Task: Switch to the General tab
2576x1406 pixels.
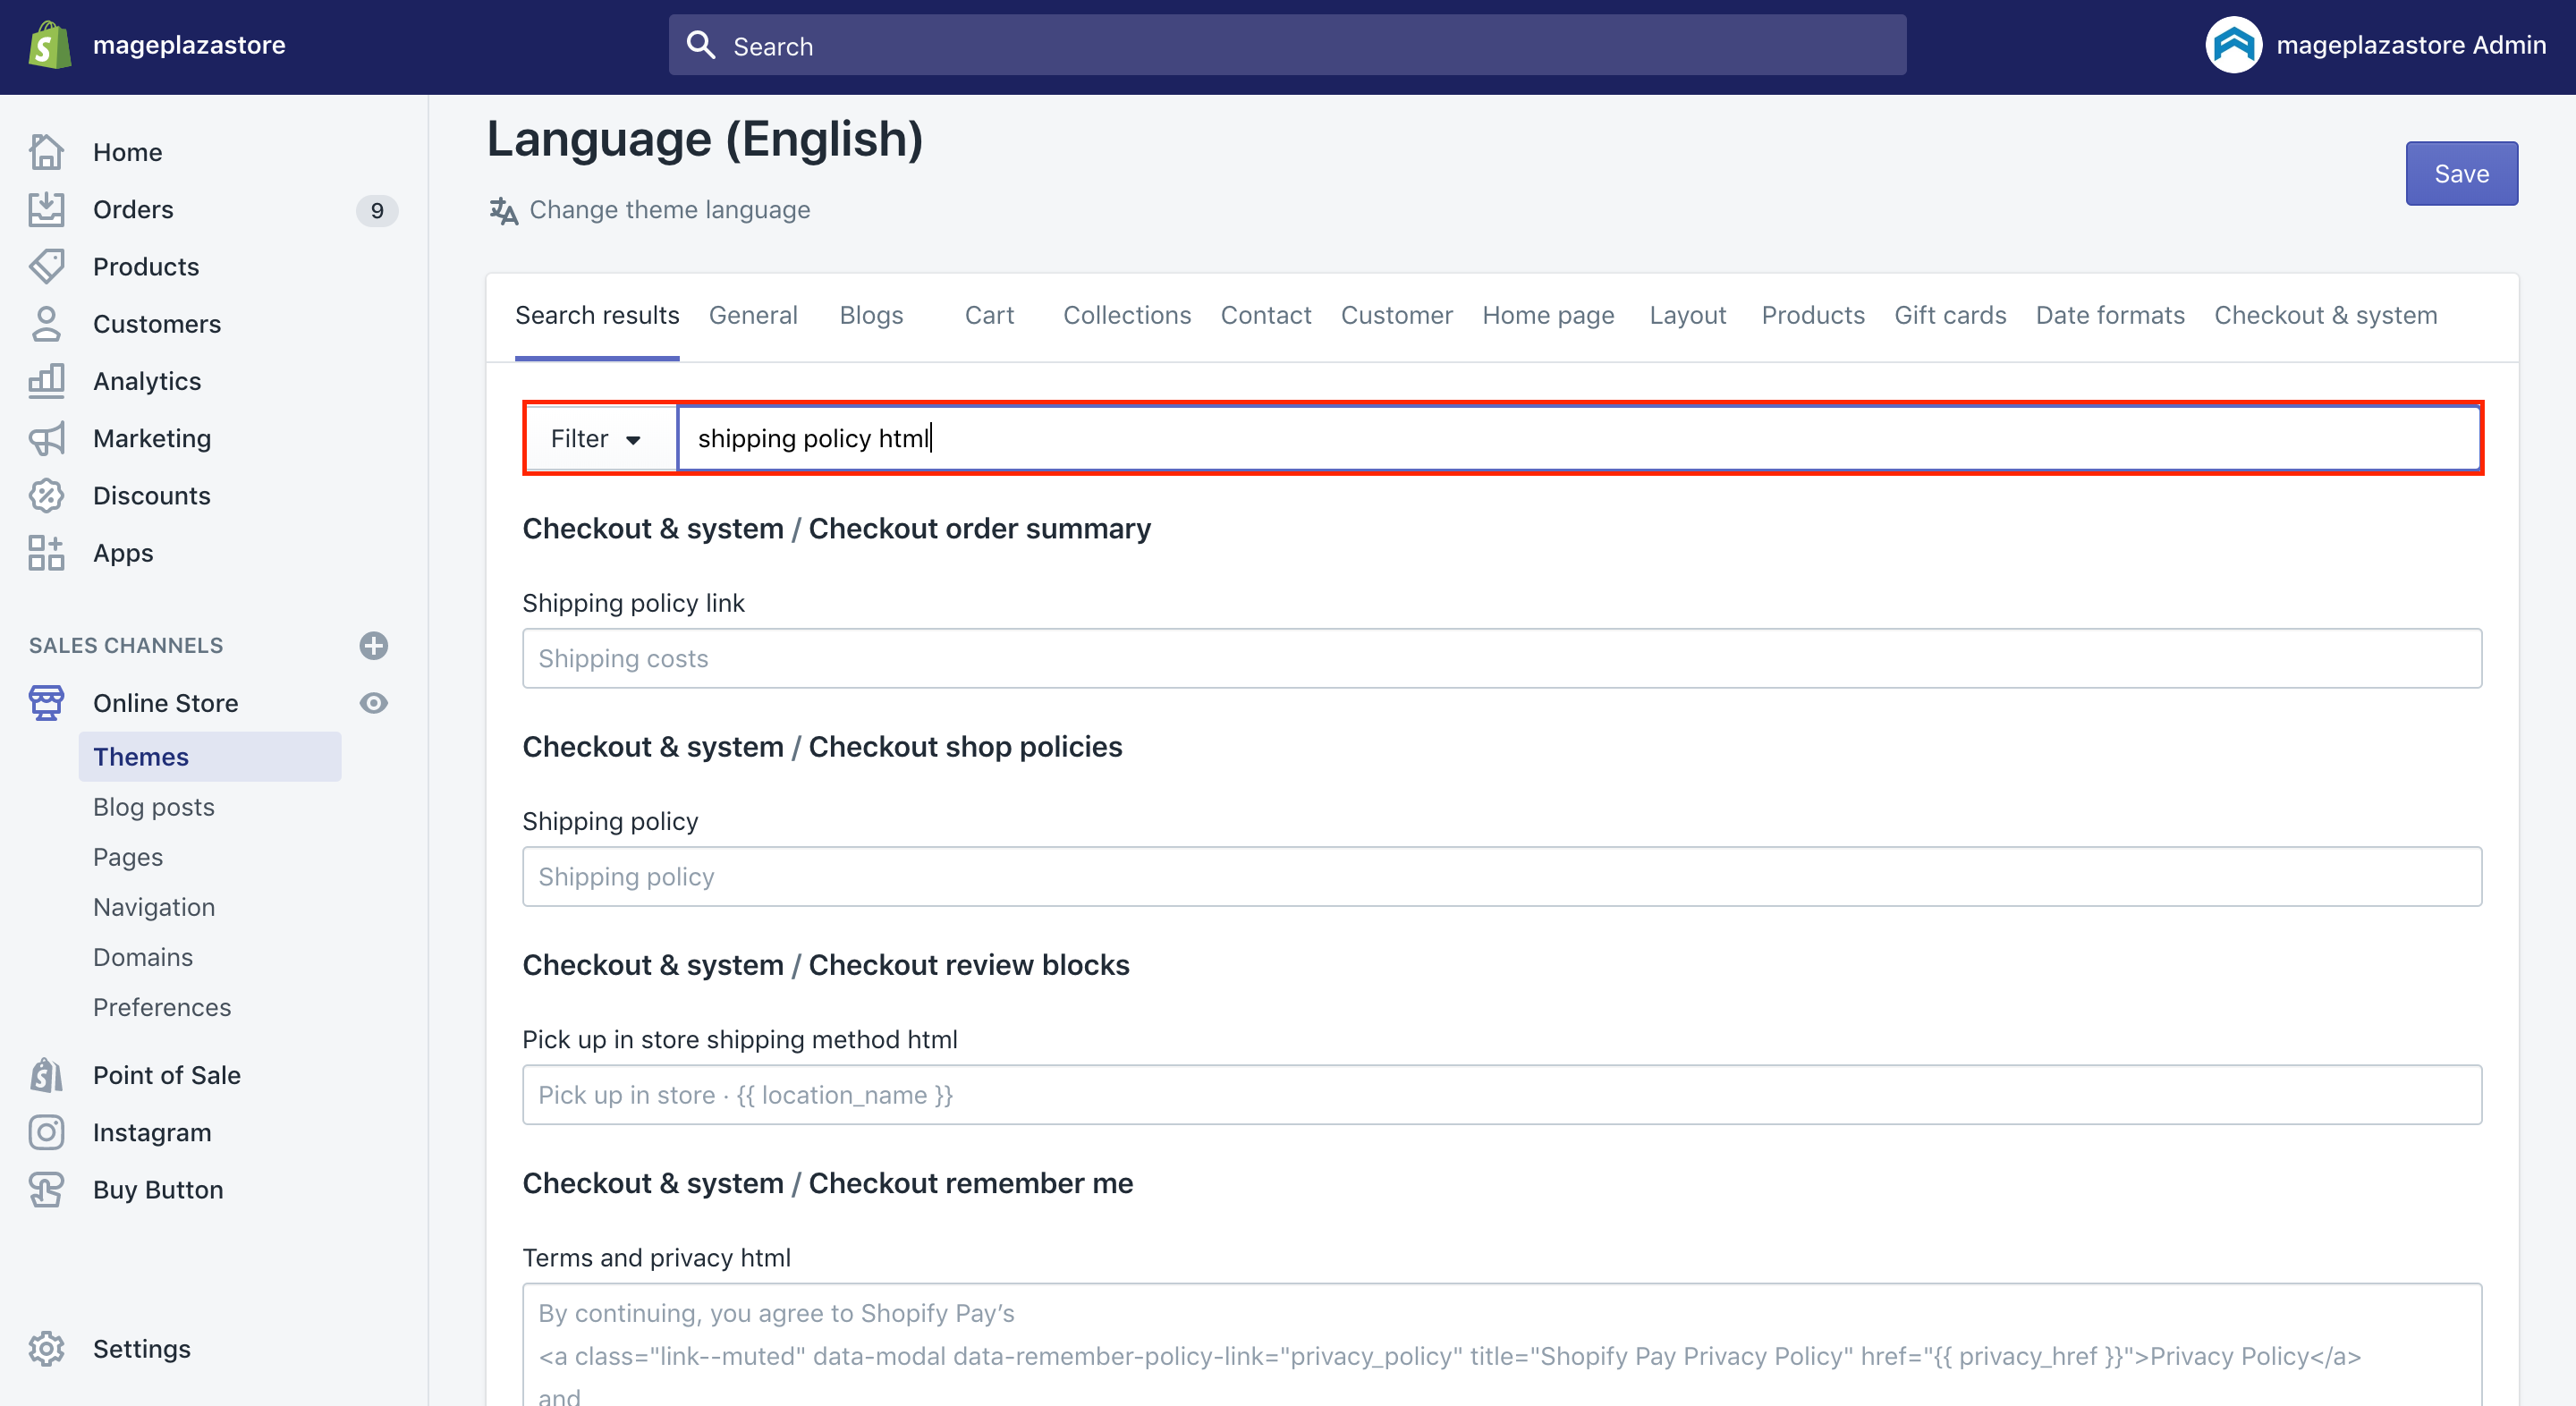Action: (753, 313)
